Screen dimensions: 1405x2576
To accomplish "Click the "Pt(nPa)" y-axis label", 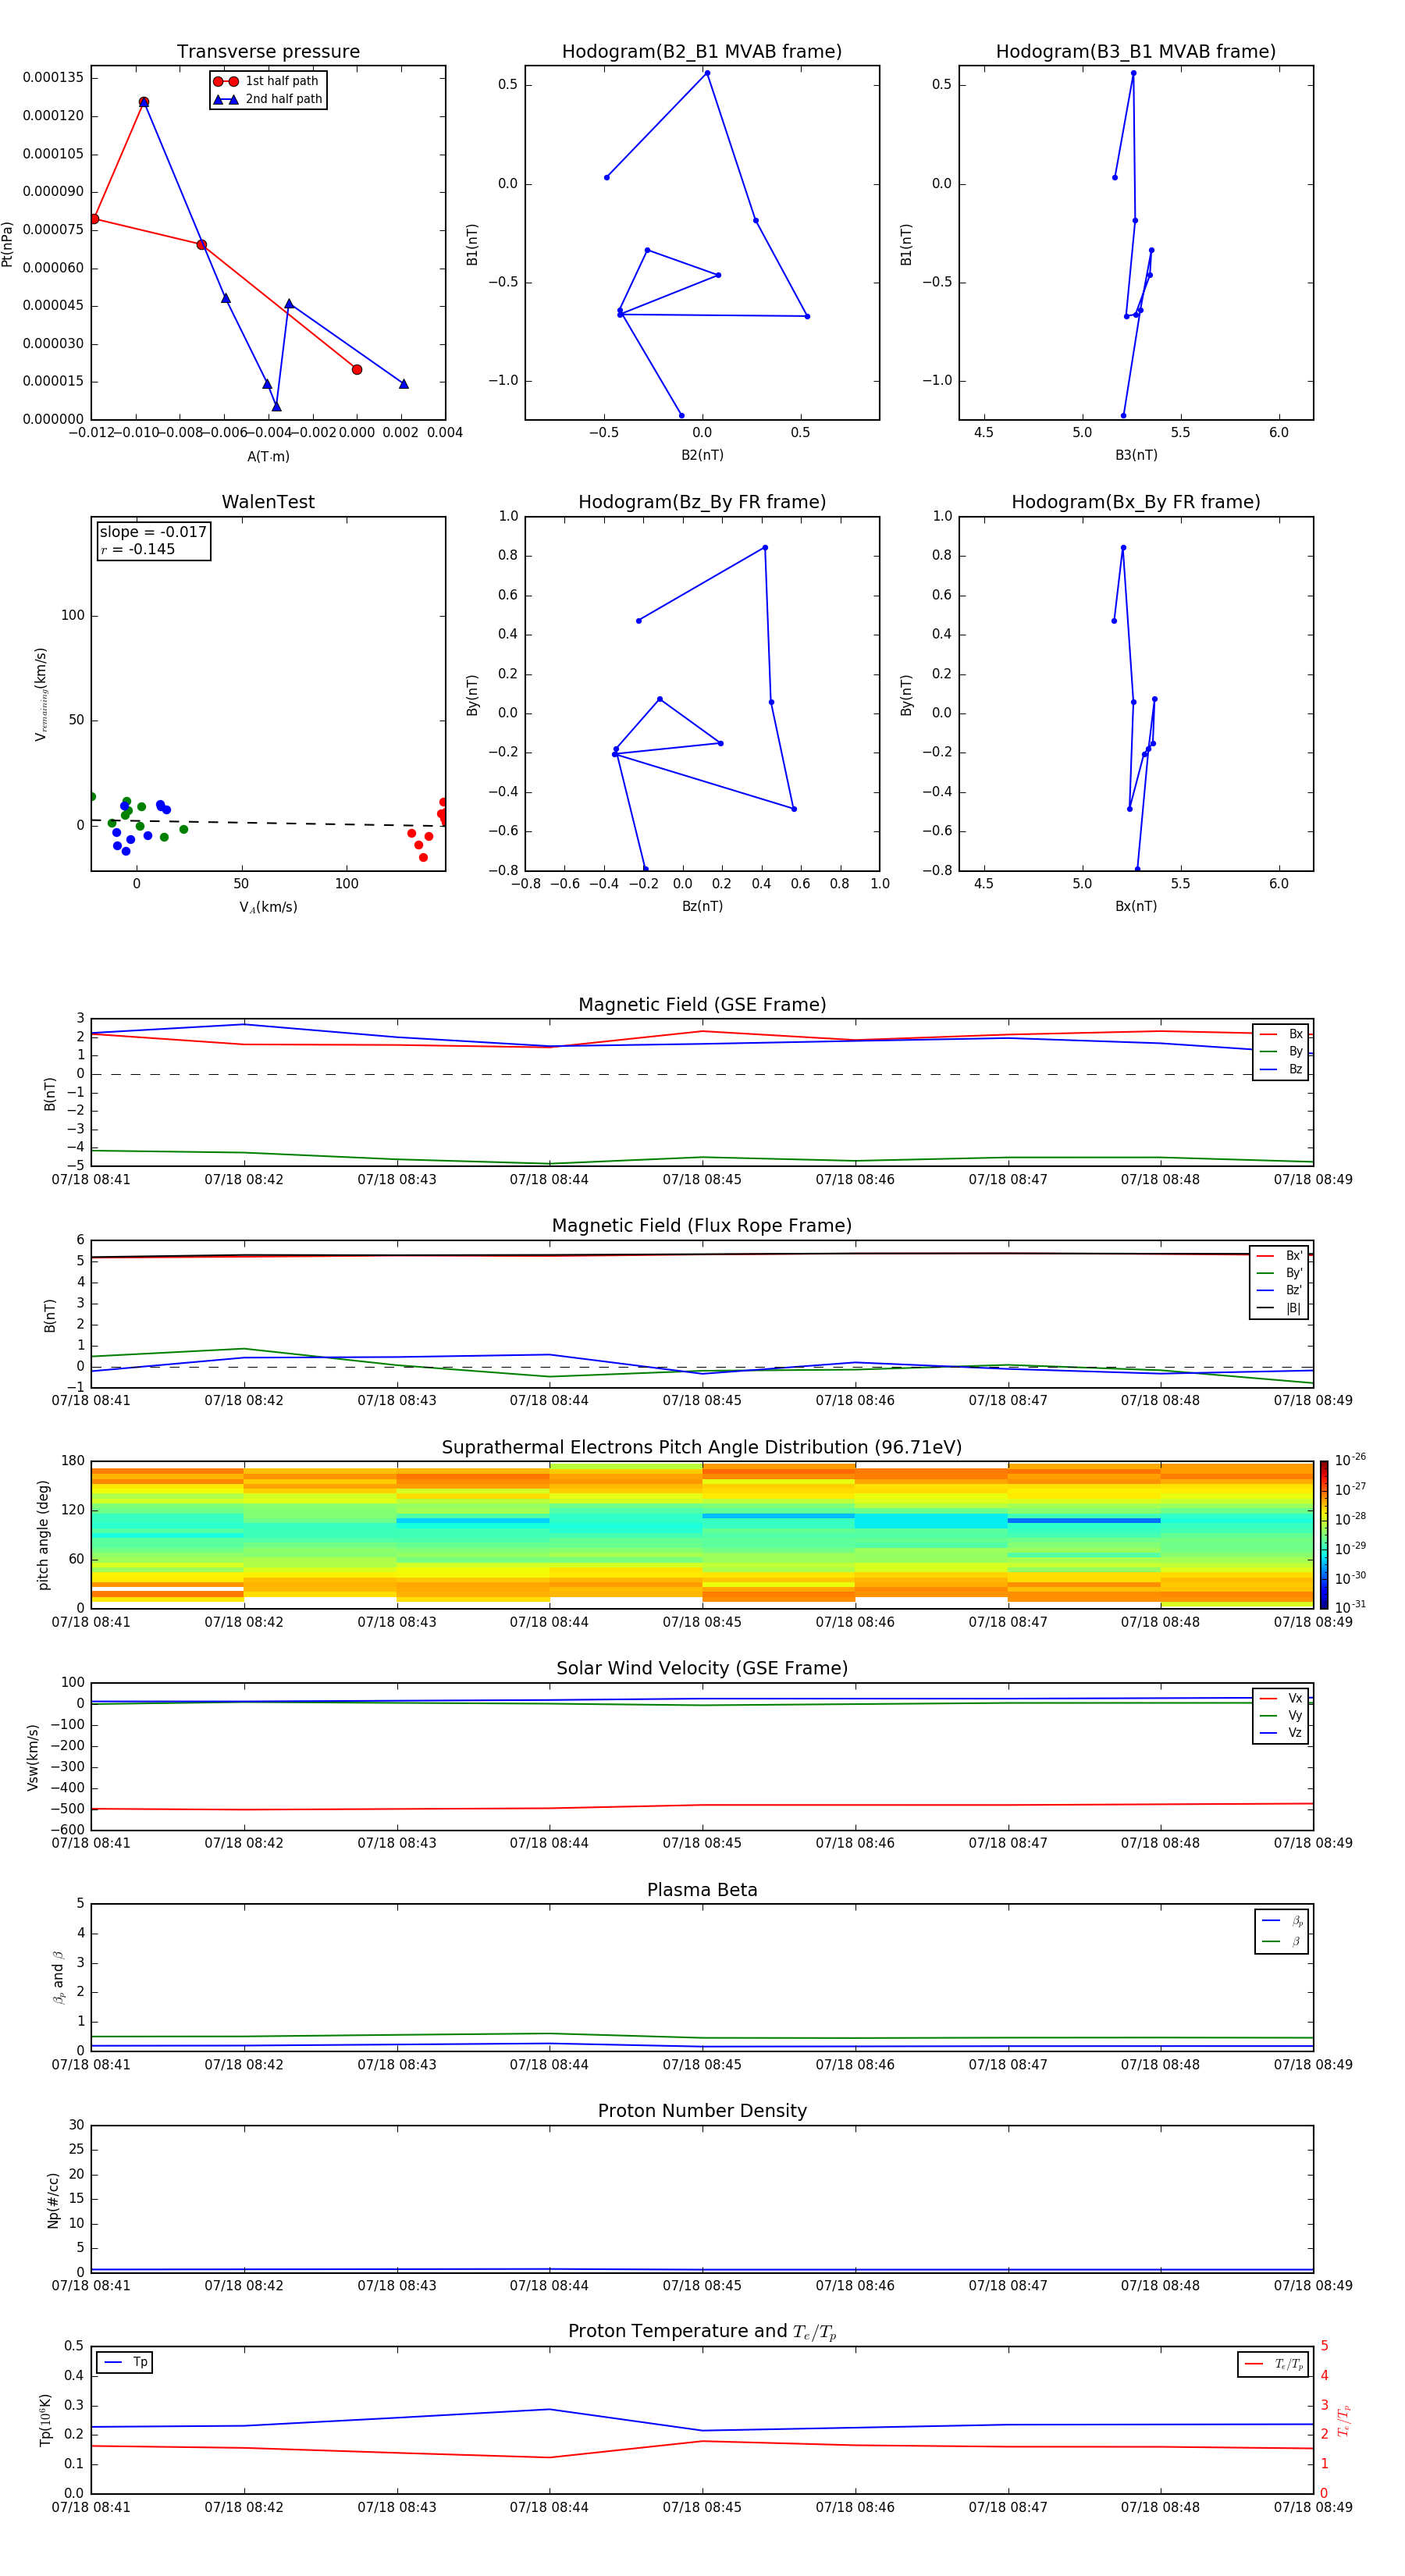I will [x=8, y=243].
